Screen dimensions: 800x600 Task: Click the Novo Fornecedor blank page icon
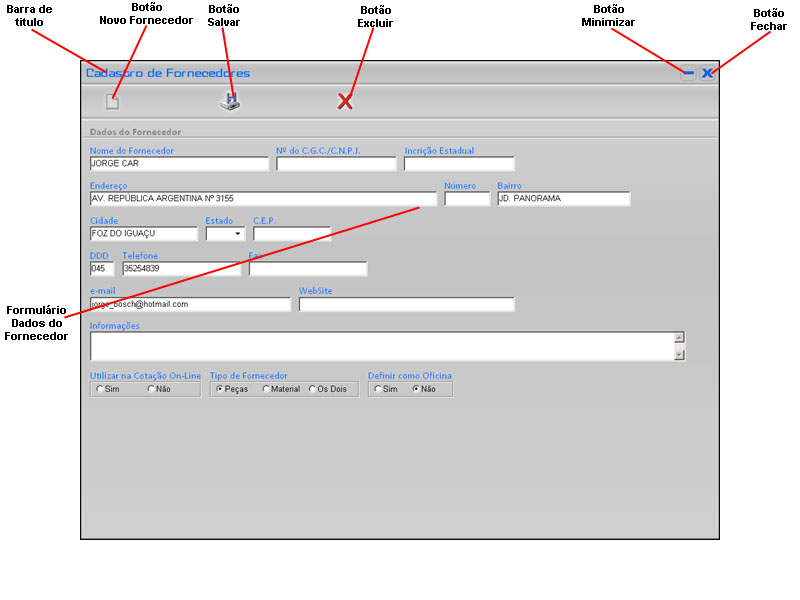coord(113,101)
